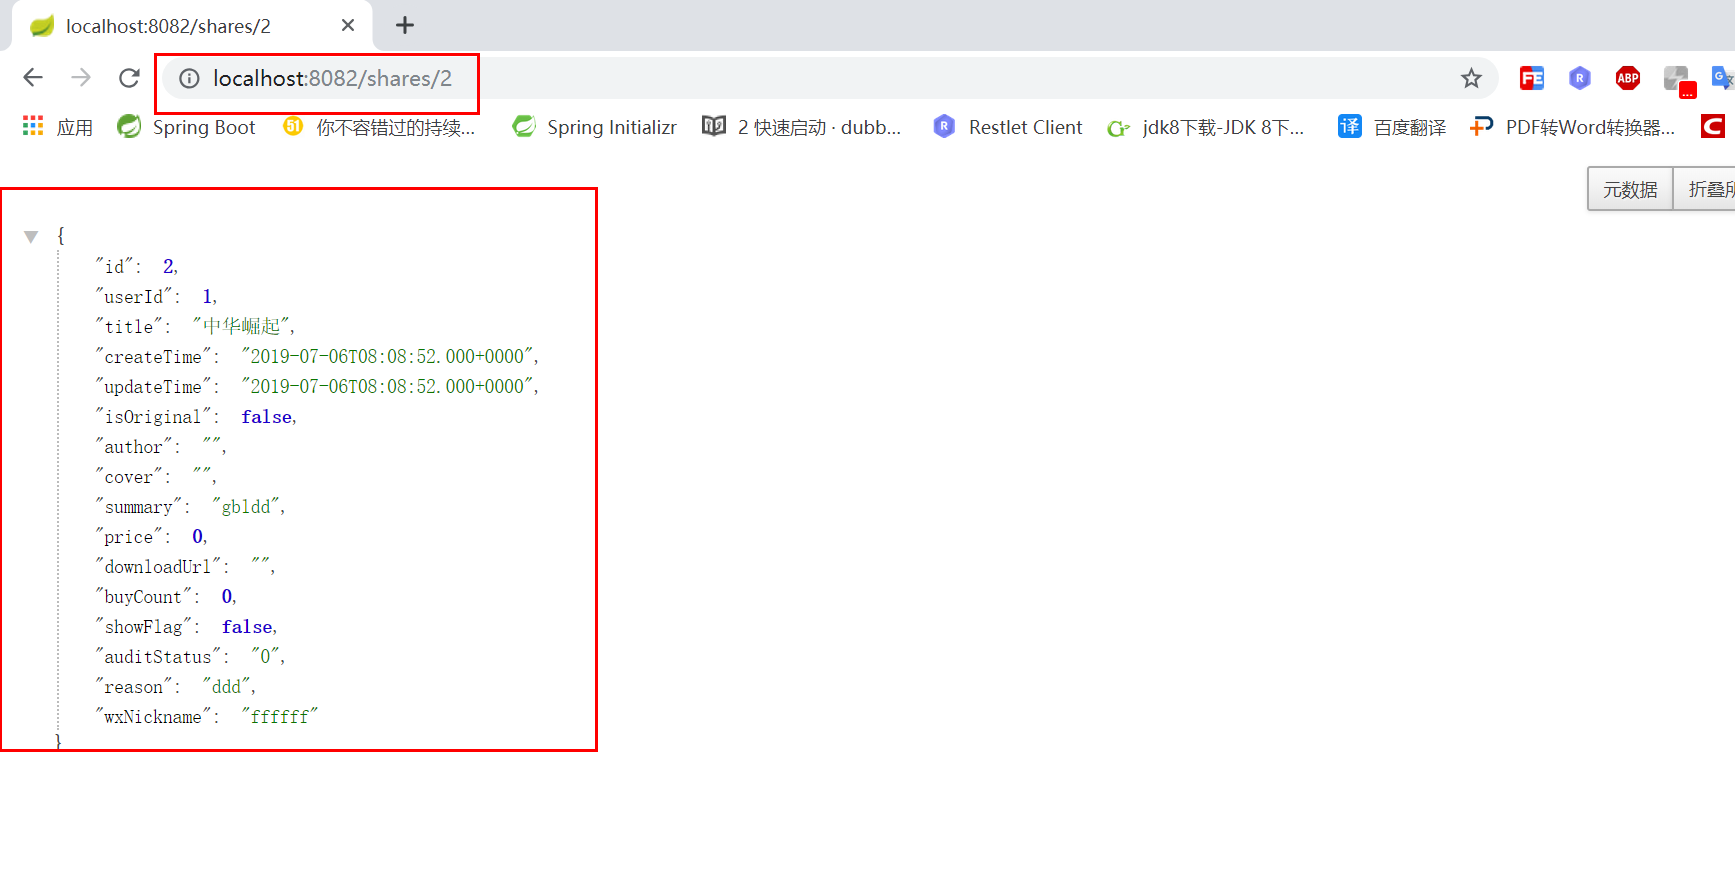The width and height of the screenshot is (1735, 882).
Task: Click the "id" key in JSON
Action: [115, 266]
